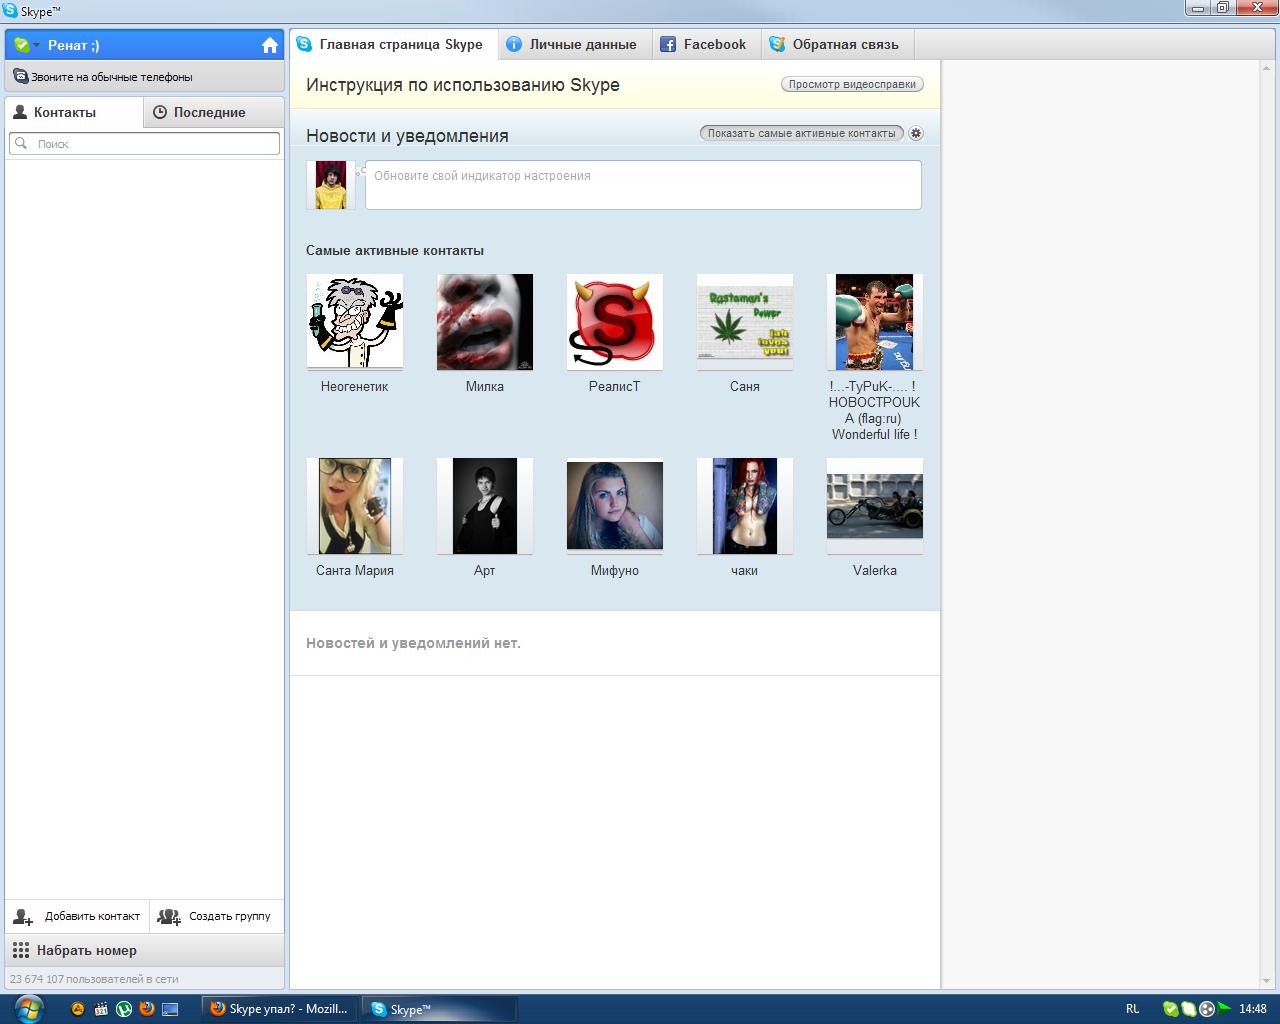Open the Личные данные tab
1280x1024 pixels.
coord(574,45)
